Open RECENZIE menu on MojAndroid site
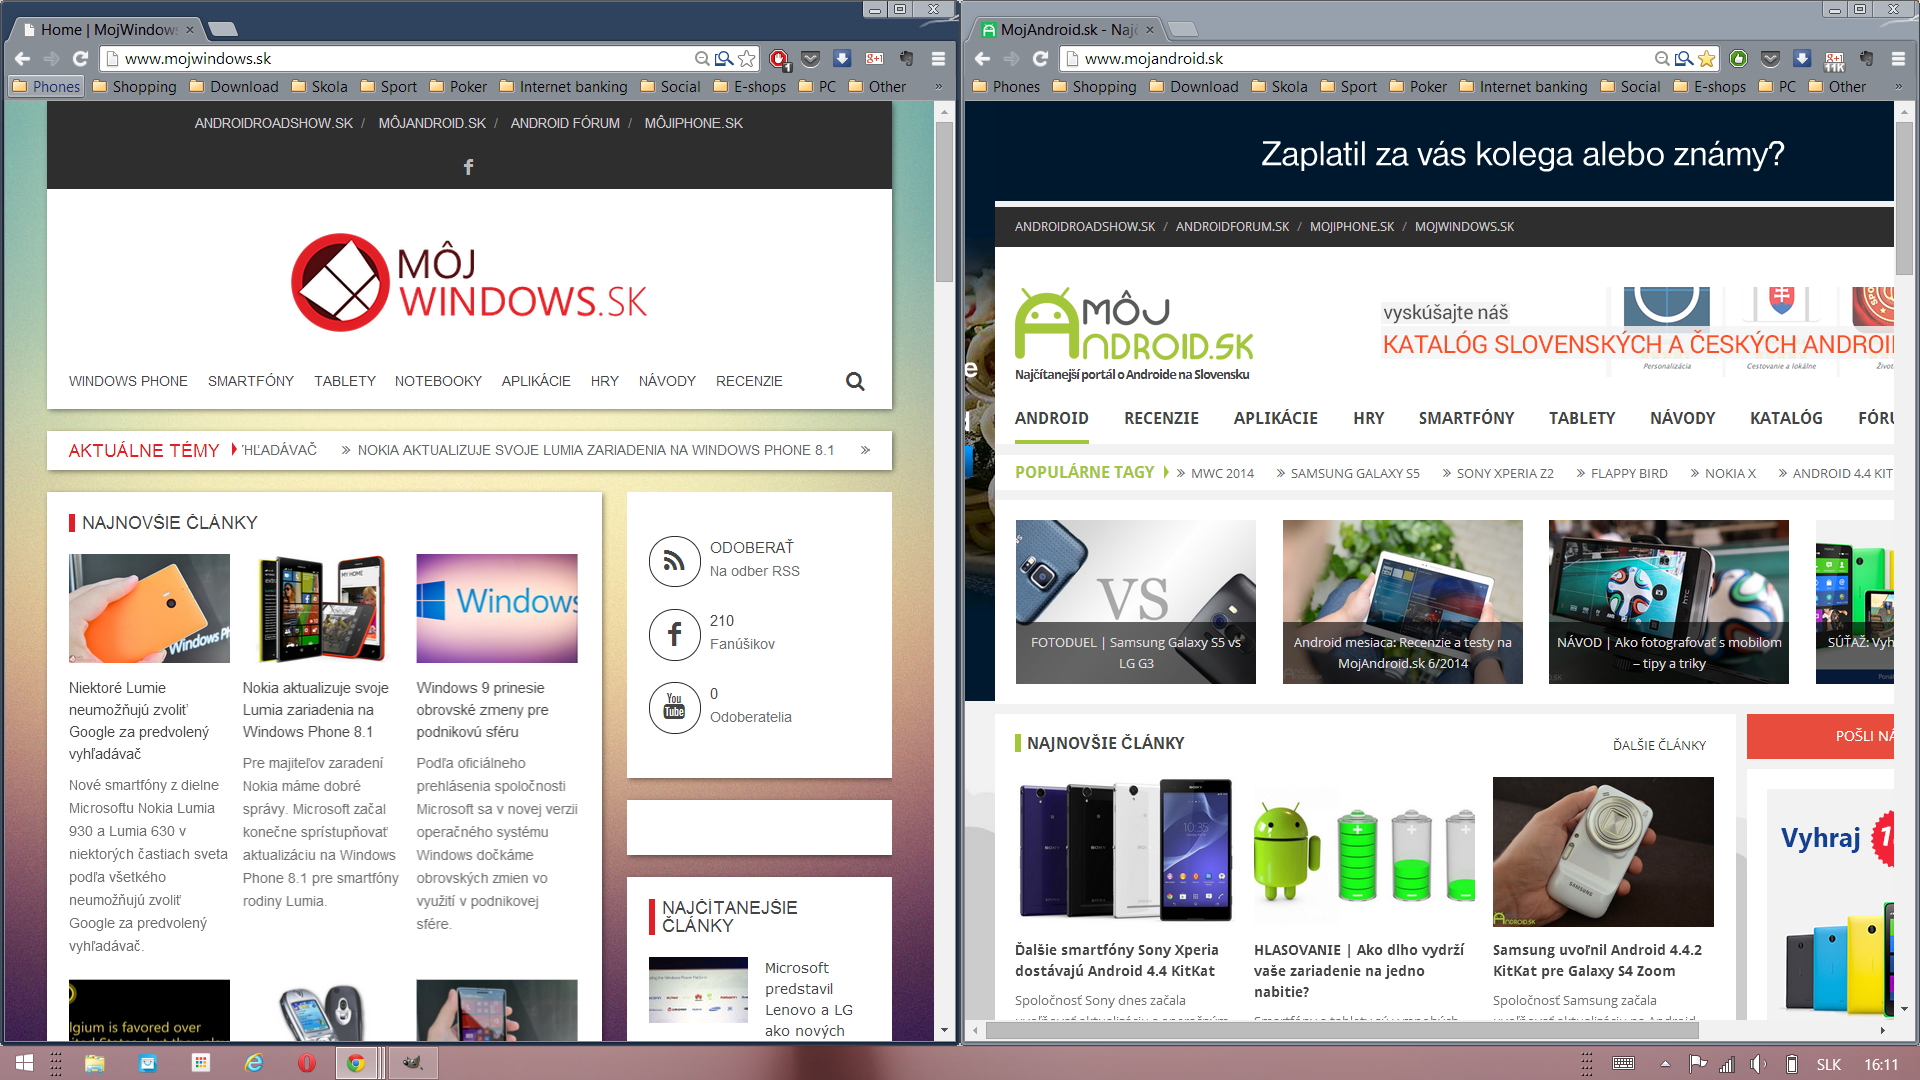This screenshot has width=1920, height=1080. pos(1161,418)
